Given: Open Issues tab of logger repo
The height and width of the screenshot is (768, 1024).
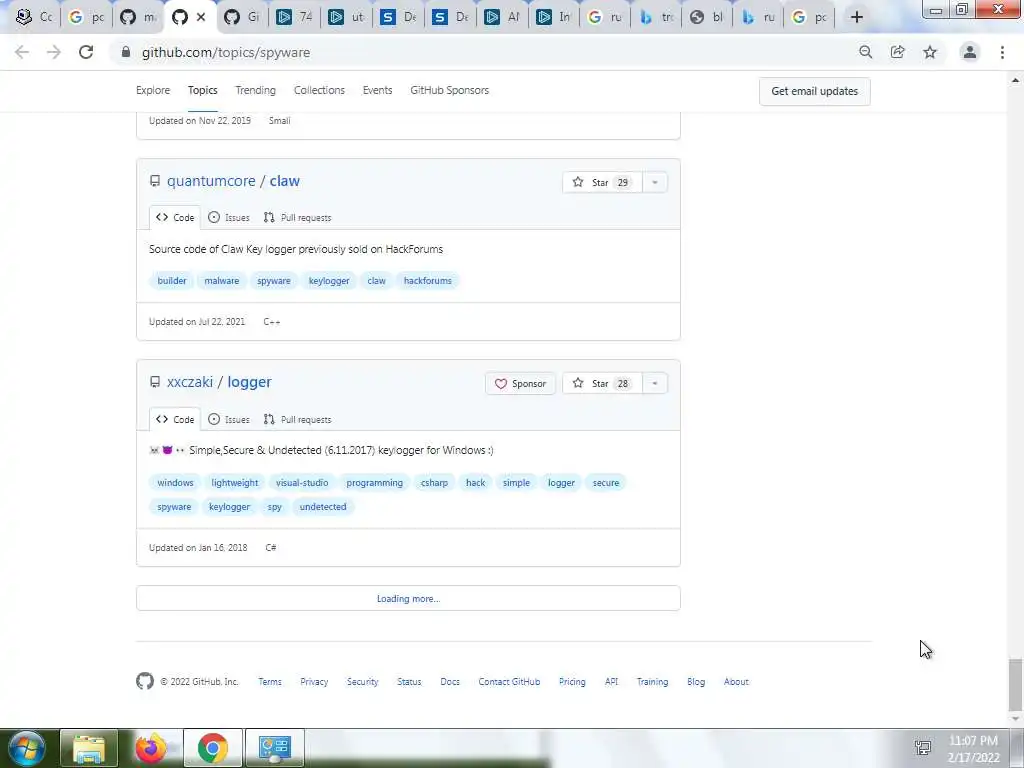Looking at the screenshot, I should pyautogui.click(x=229, y=419).
